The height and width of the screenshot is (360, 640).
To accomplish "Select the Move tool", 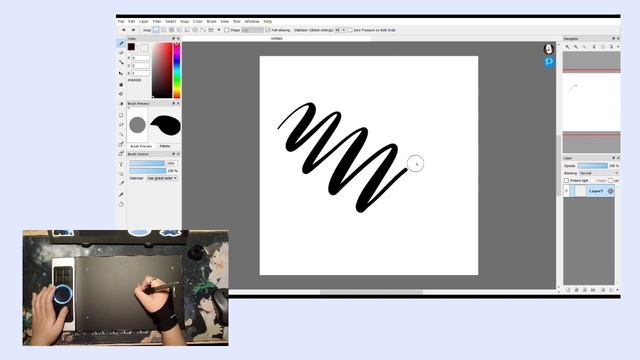I will [121, 73].
